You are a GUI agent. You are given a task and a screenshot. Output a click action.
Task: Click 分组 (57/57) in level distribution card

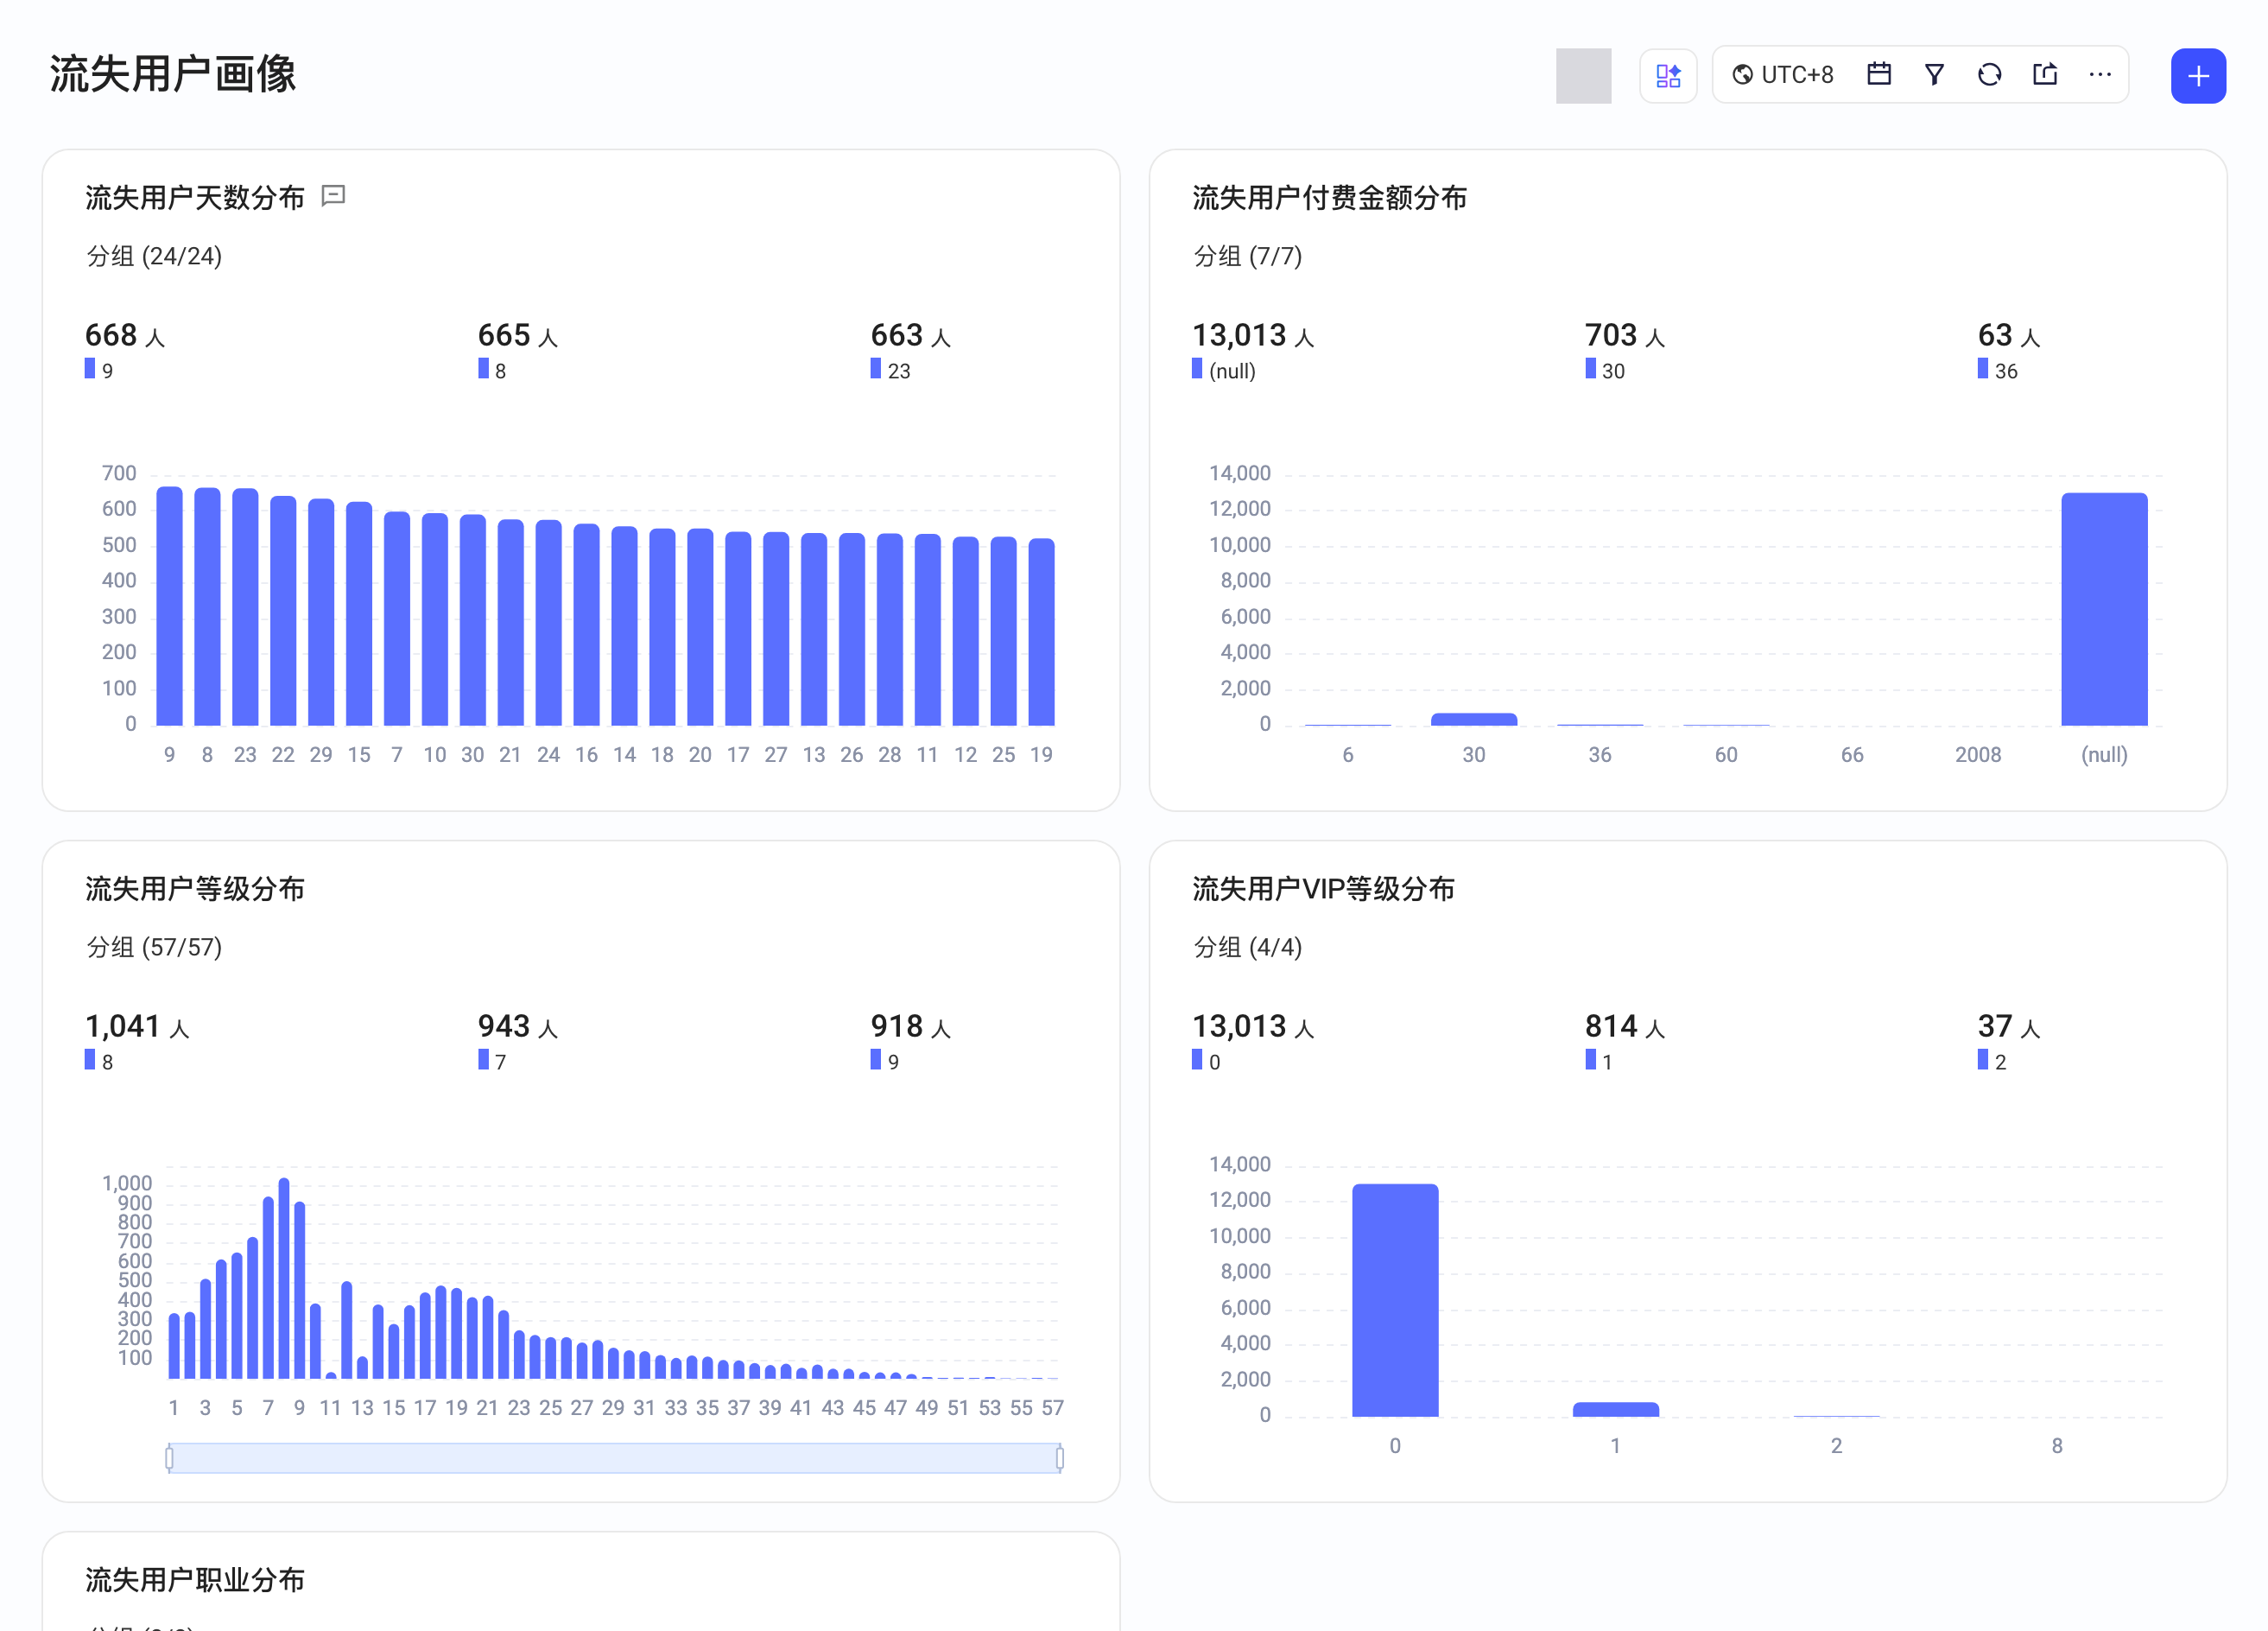154,947
